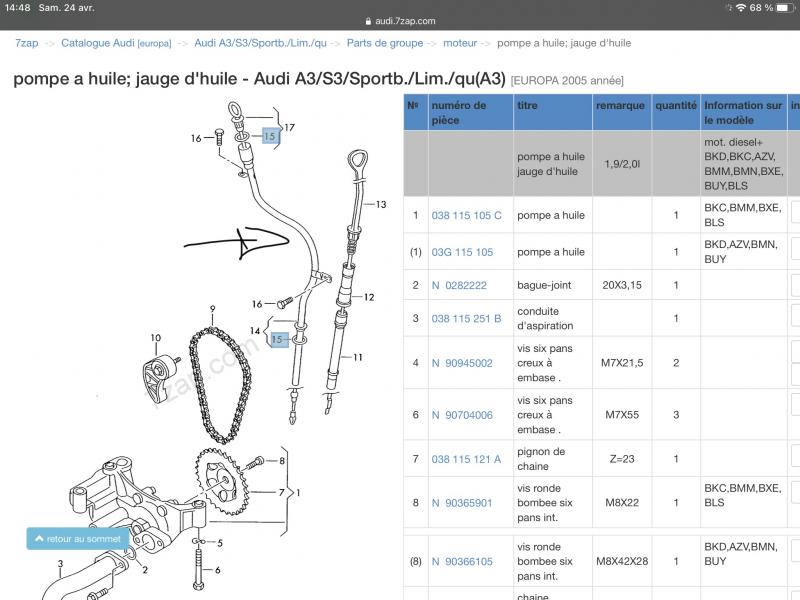
Task: Click callout 14 on the diagram
Action: tap(255, 331)
